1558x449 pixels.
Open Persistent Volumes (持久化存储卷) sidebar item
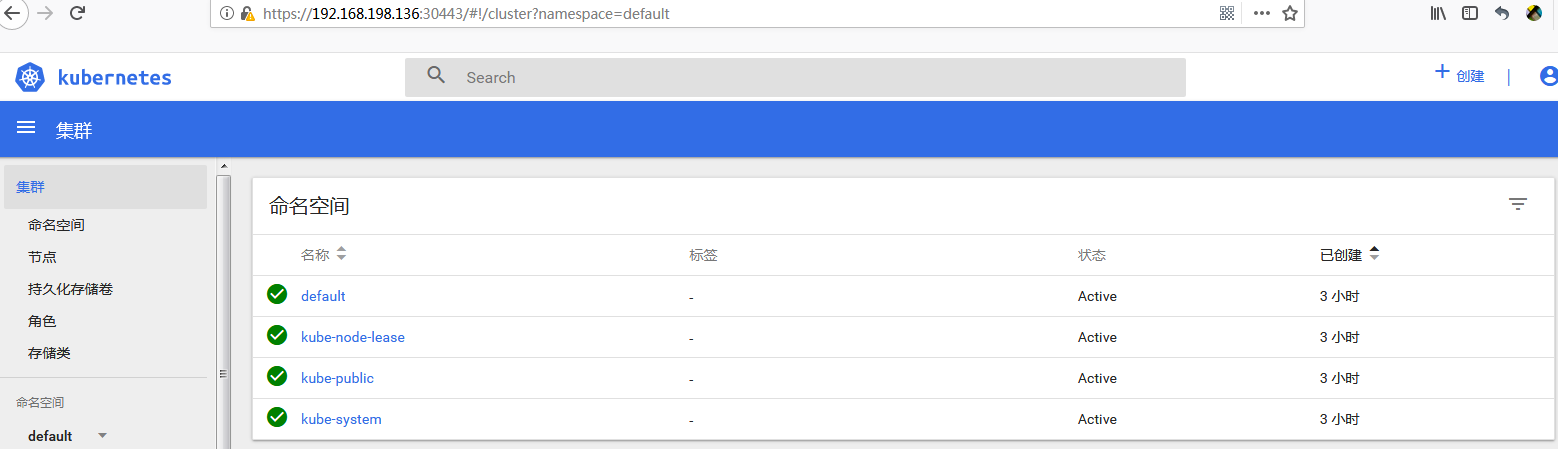click(x=70, y=289)
